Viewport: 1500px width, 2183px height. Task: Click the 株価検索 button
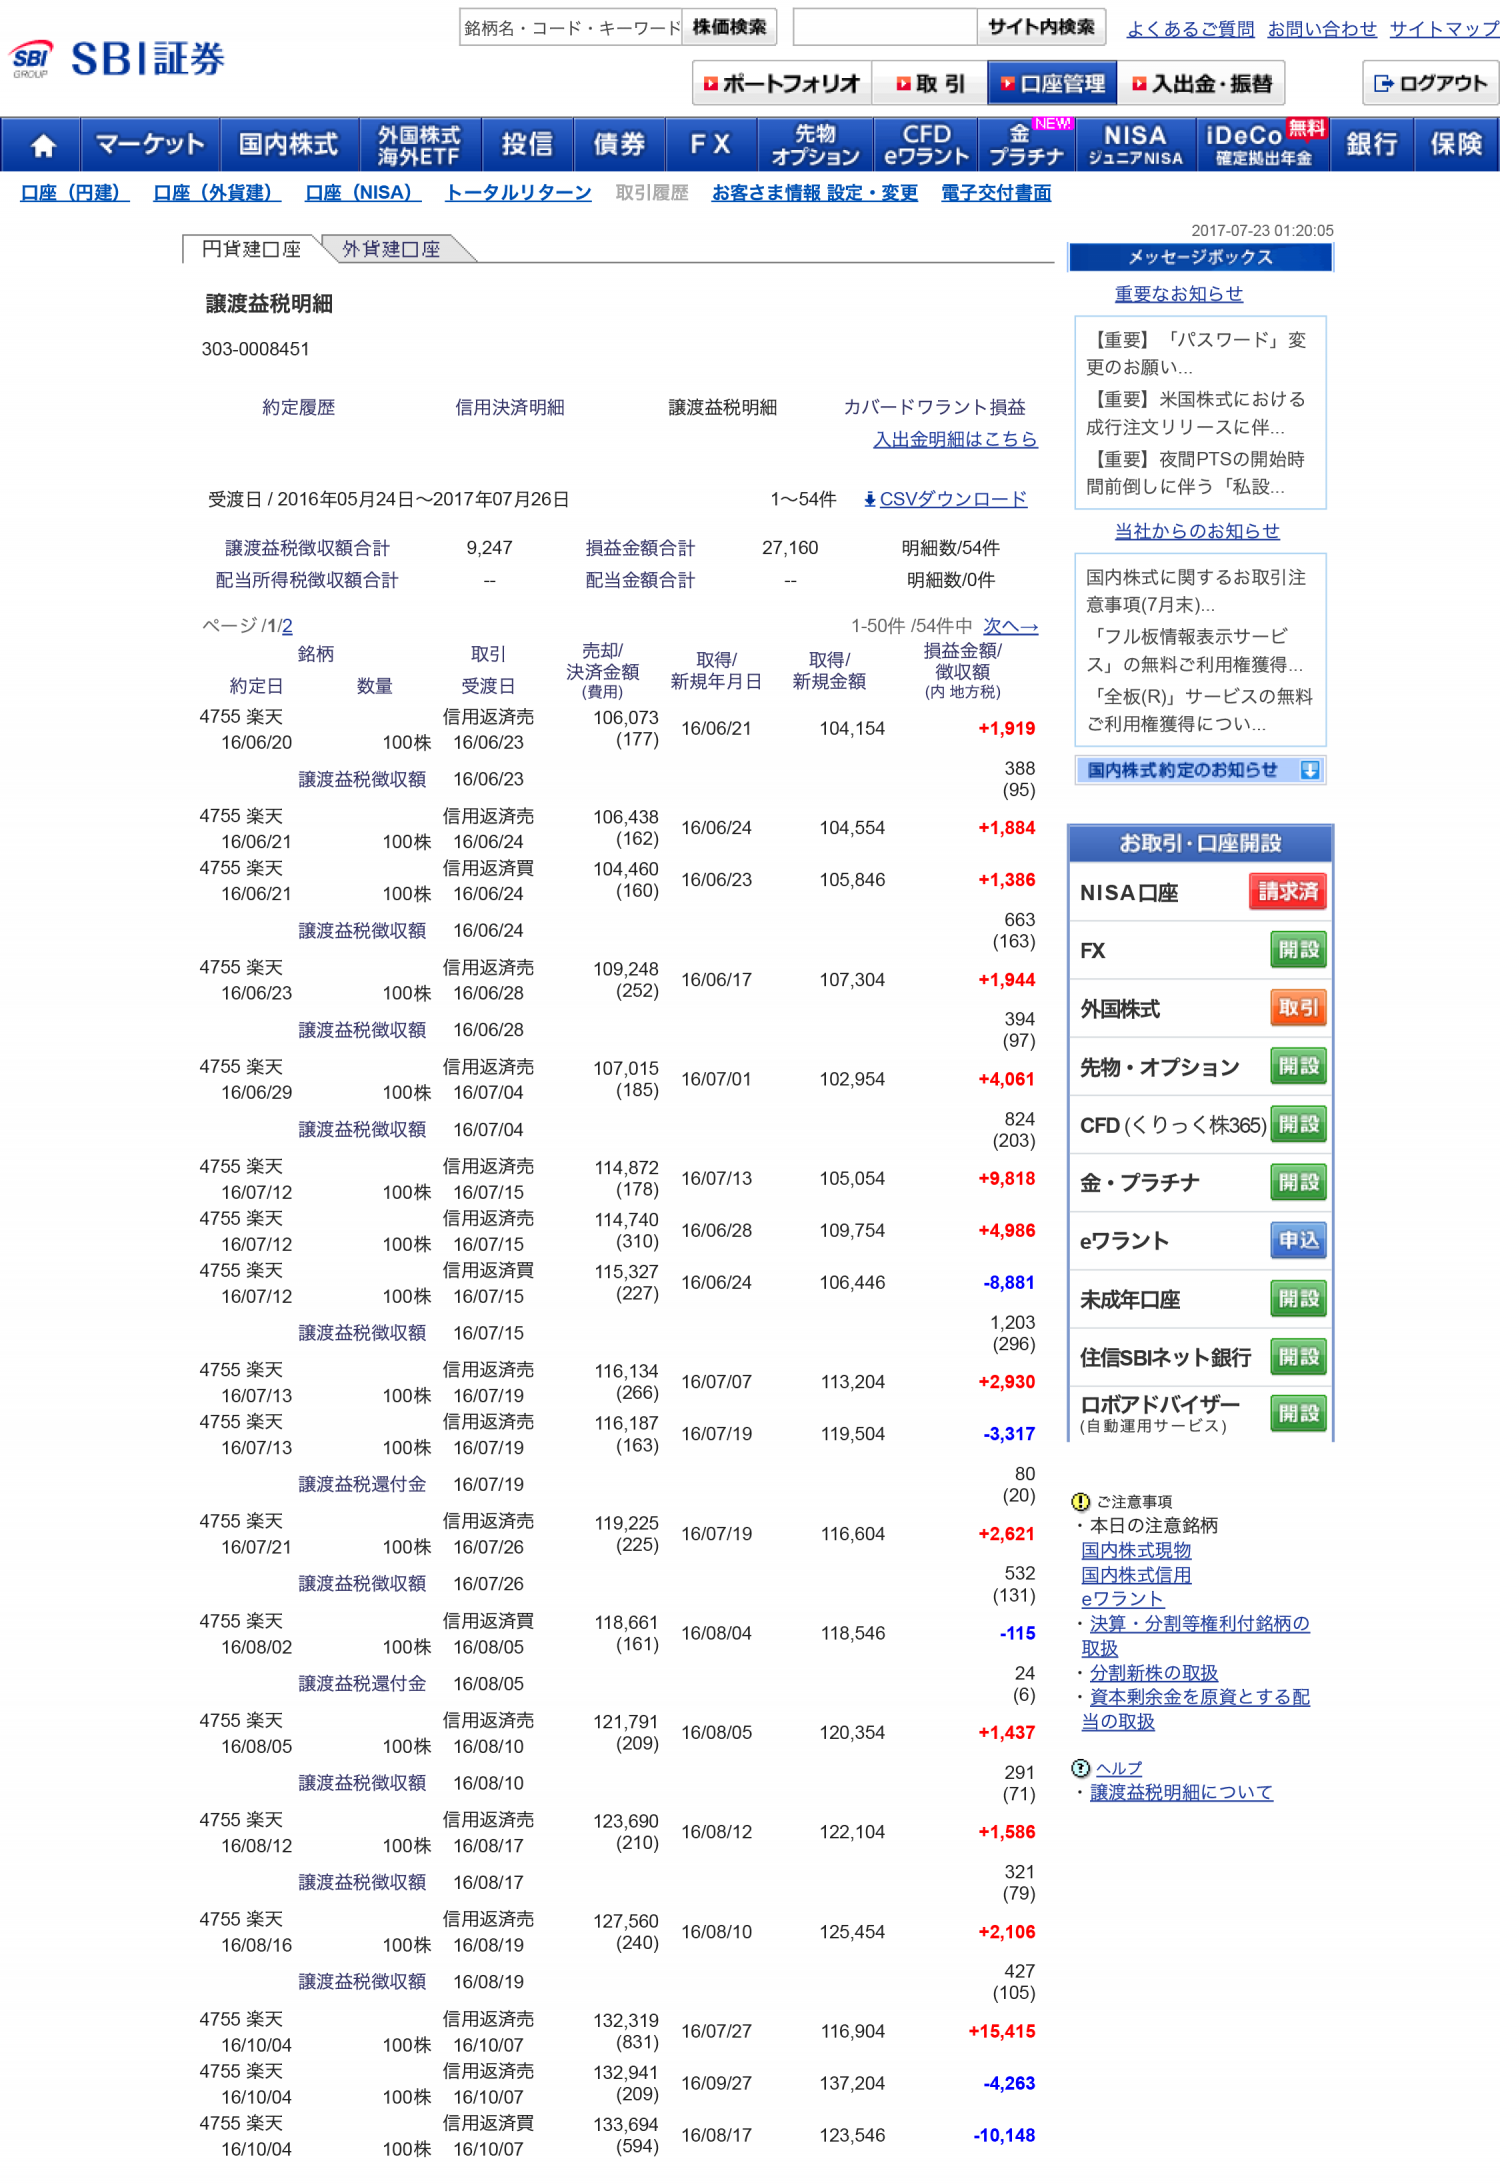[x=729, y=27]
